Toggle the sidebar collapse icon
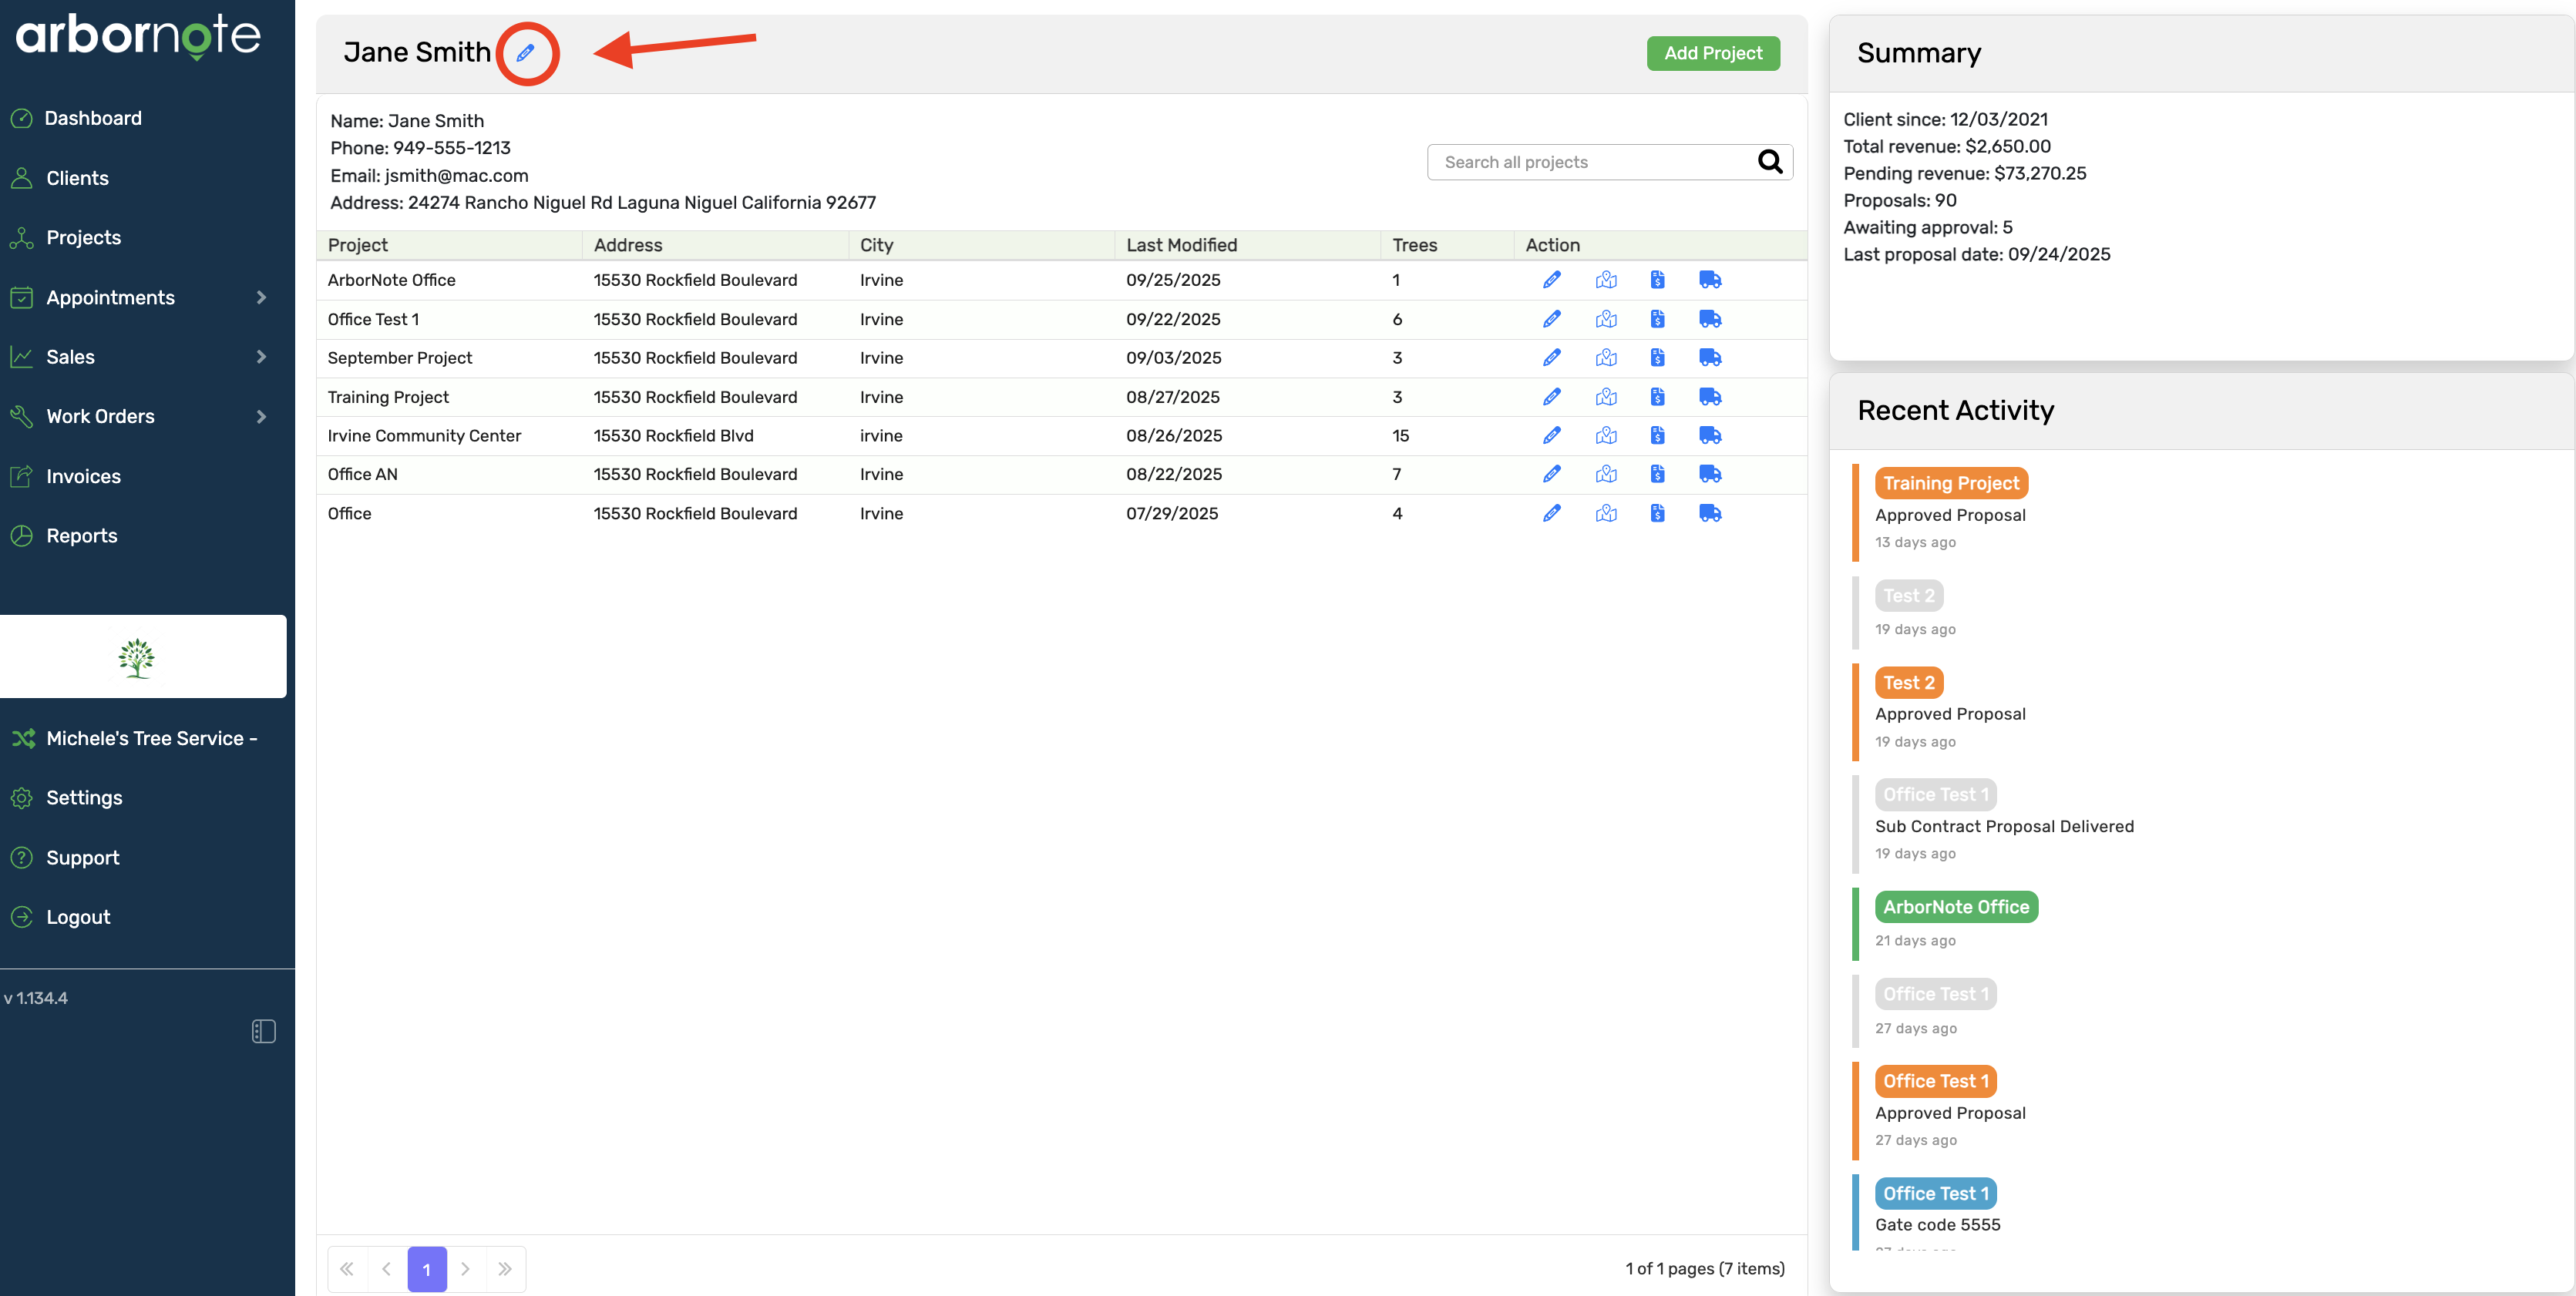Image resolution: width=2576 pixels, height=1296 pixels. coord(263,1031)
